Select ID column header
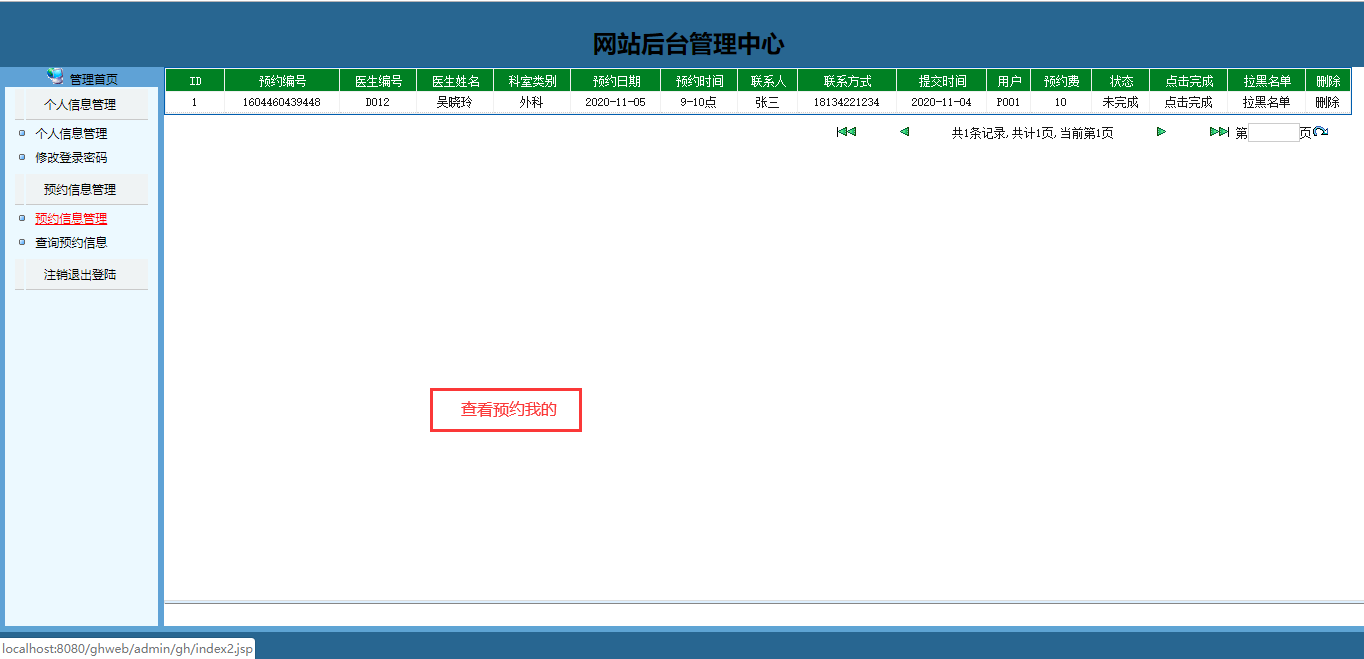 coord(195,81)
